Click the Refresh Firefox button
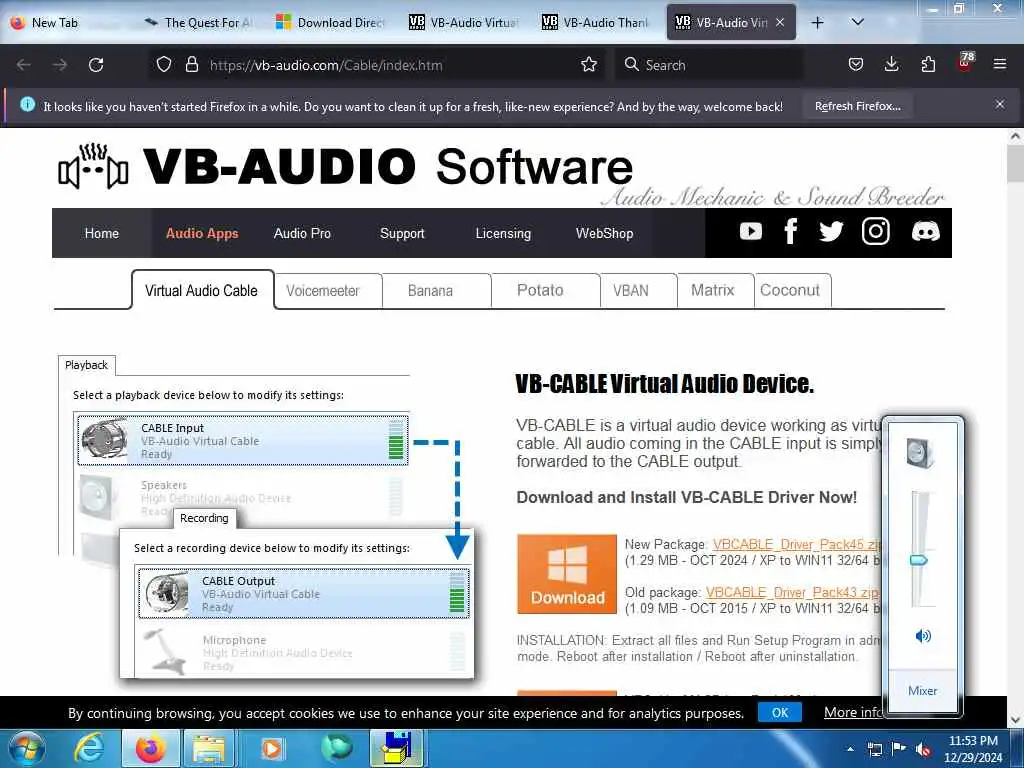Screen dimensions: 1024x768 [857, 106]
